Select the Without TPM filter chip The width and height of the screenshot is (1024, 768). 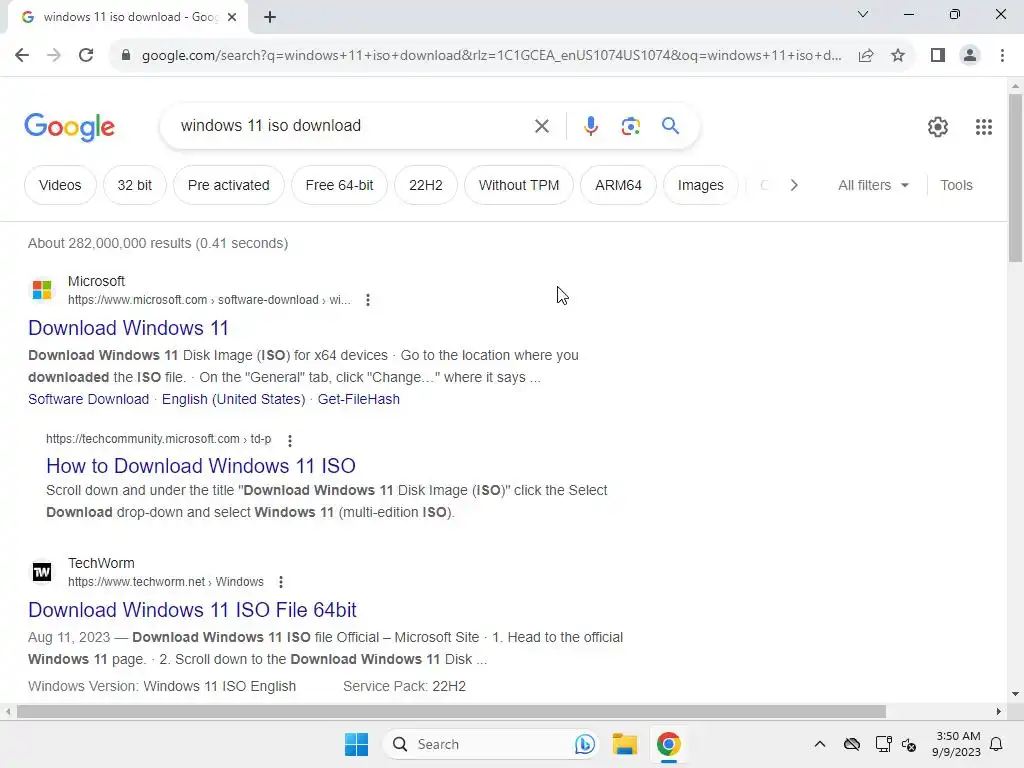pyautogui.click(x=519, y=185)
